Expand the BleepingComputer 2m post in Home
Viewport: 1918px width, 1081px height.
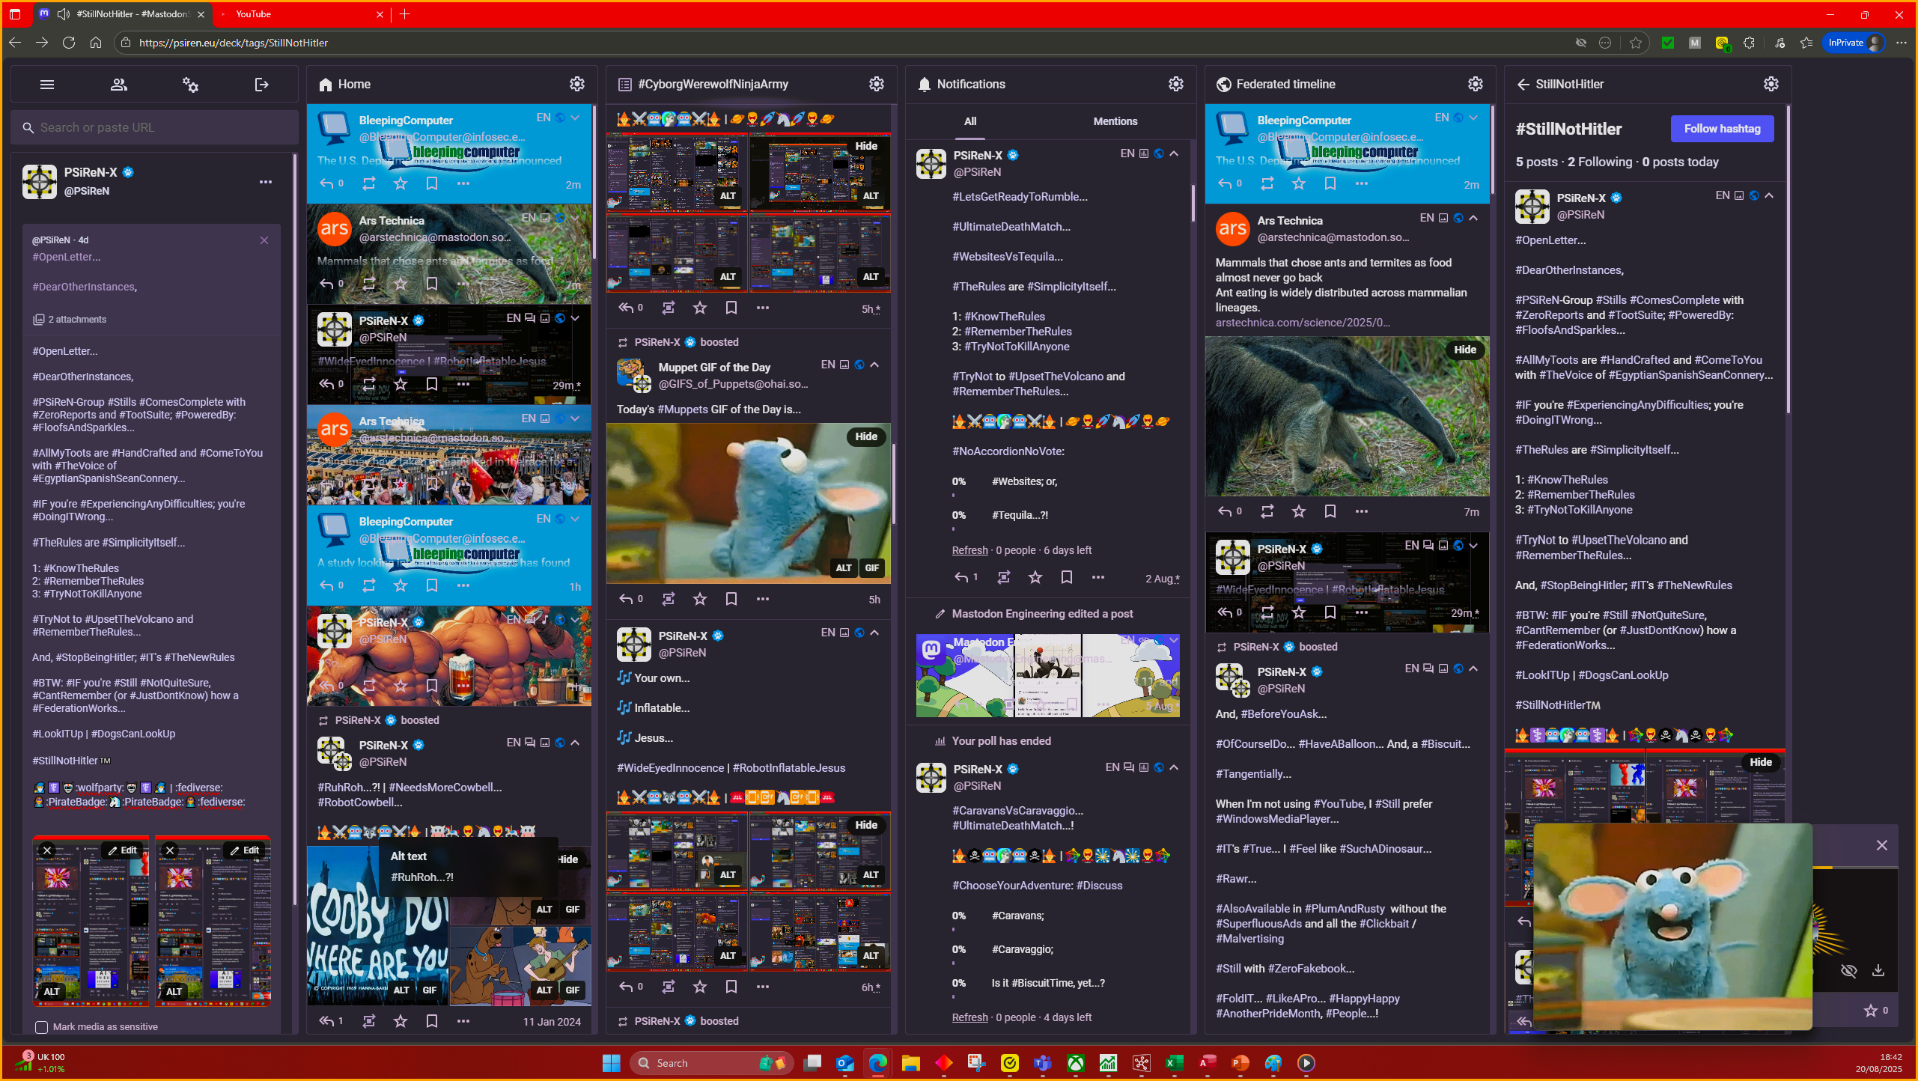(575, 118)
